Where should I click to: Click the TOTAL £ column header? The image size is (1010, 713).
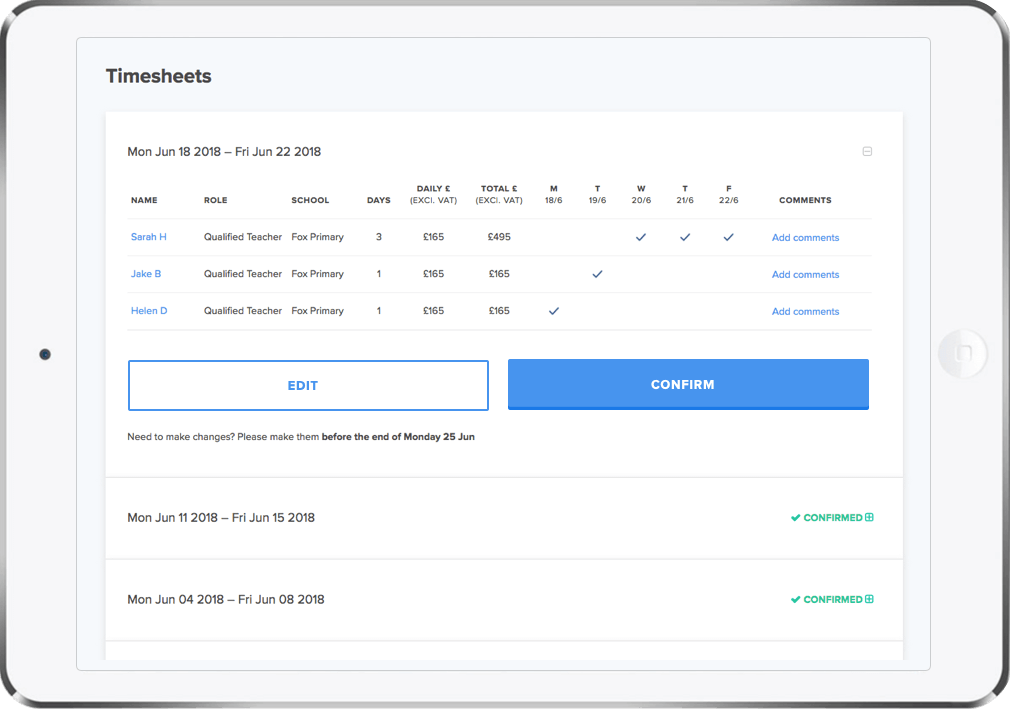coord(499,195)
